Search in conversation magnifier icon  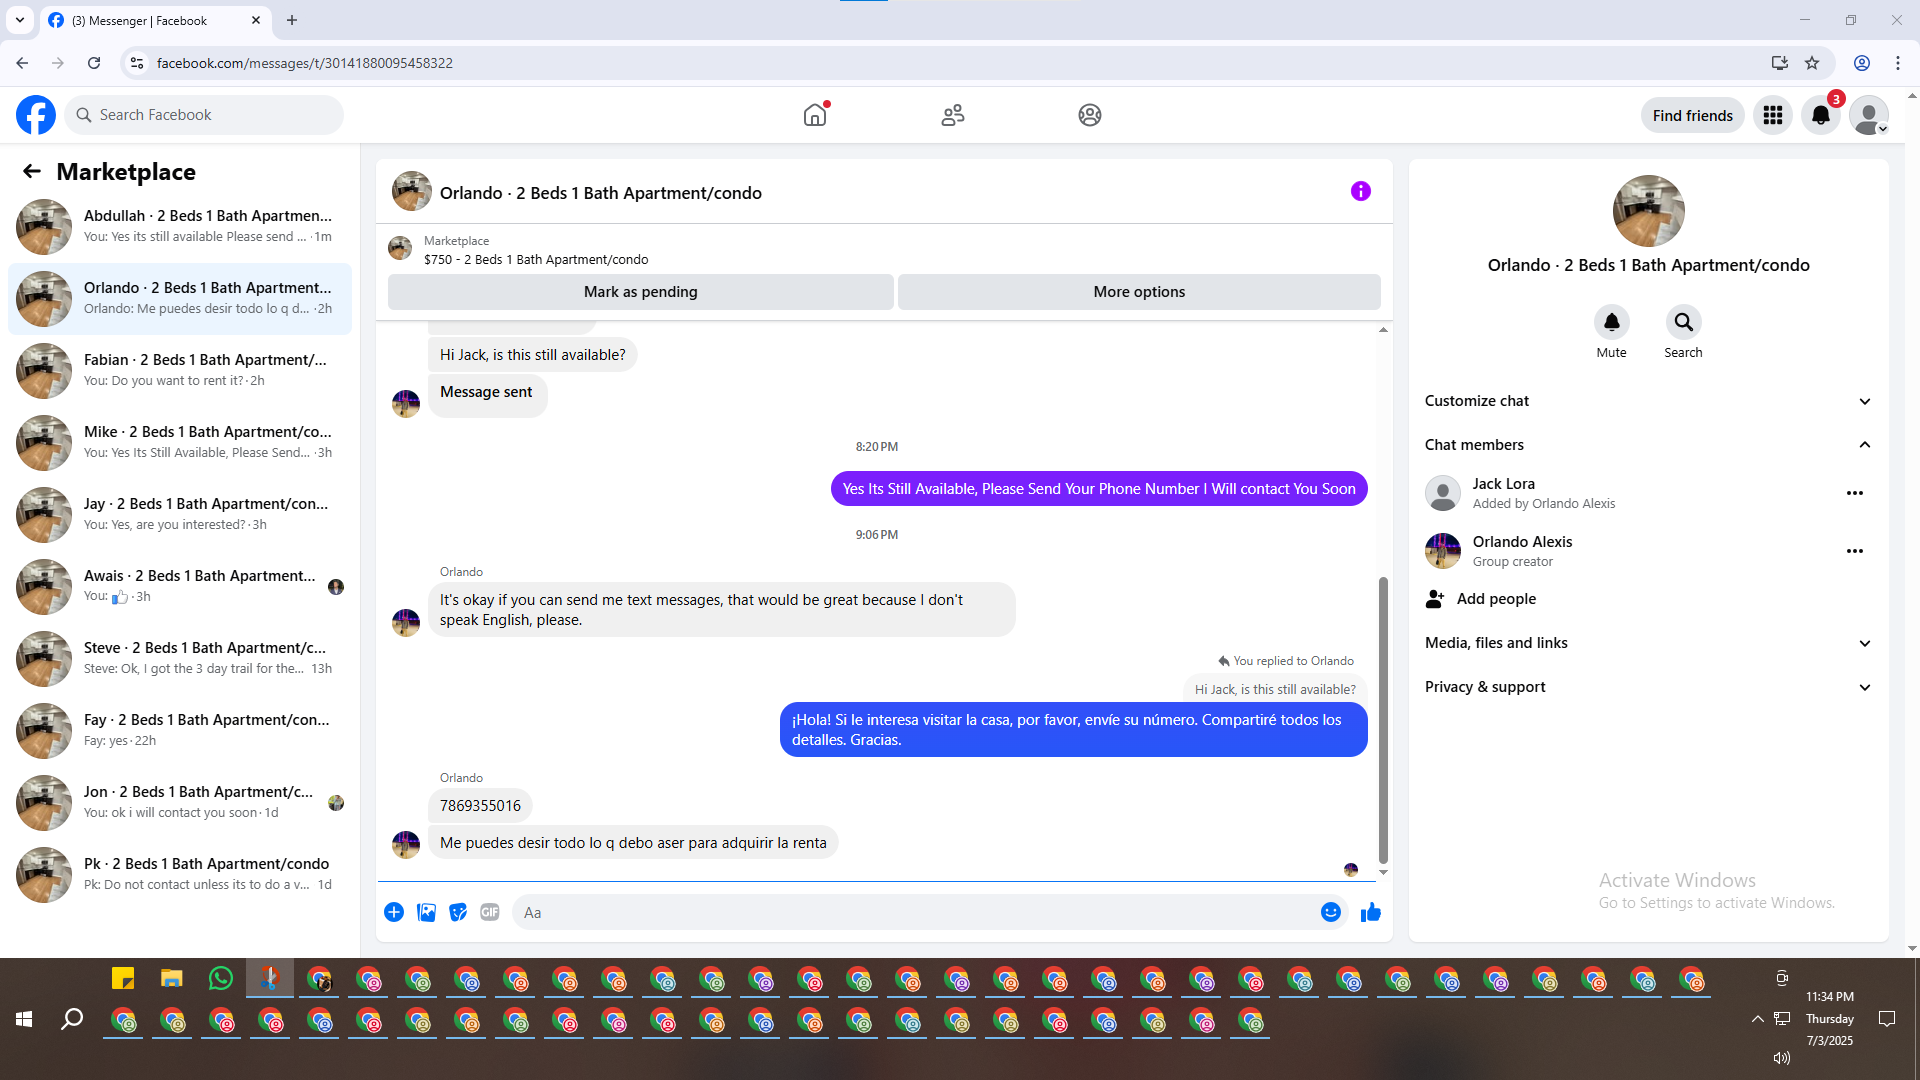1683,322
